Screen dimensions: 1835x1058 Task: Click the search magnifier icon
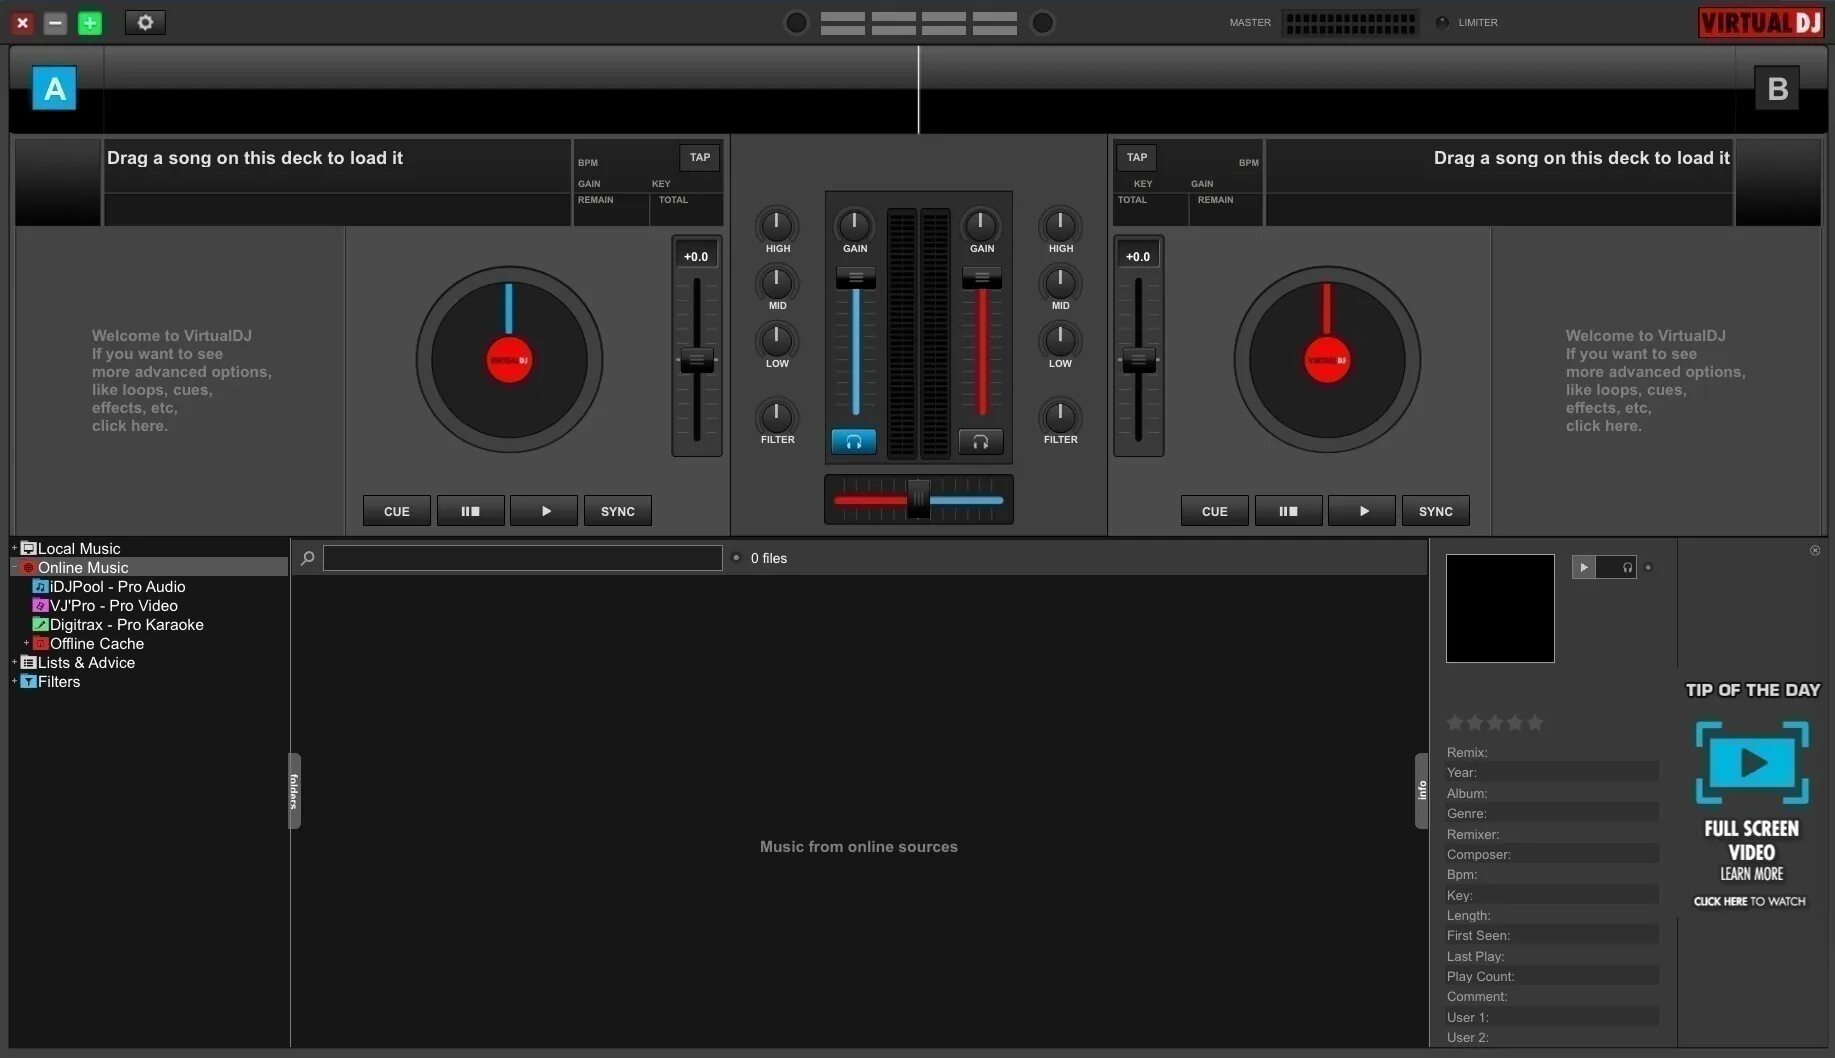[x=308, y=558]
